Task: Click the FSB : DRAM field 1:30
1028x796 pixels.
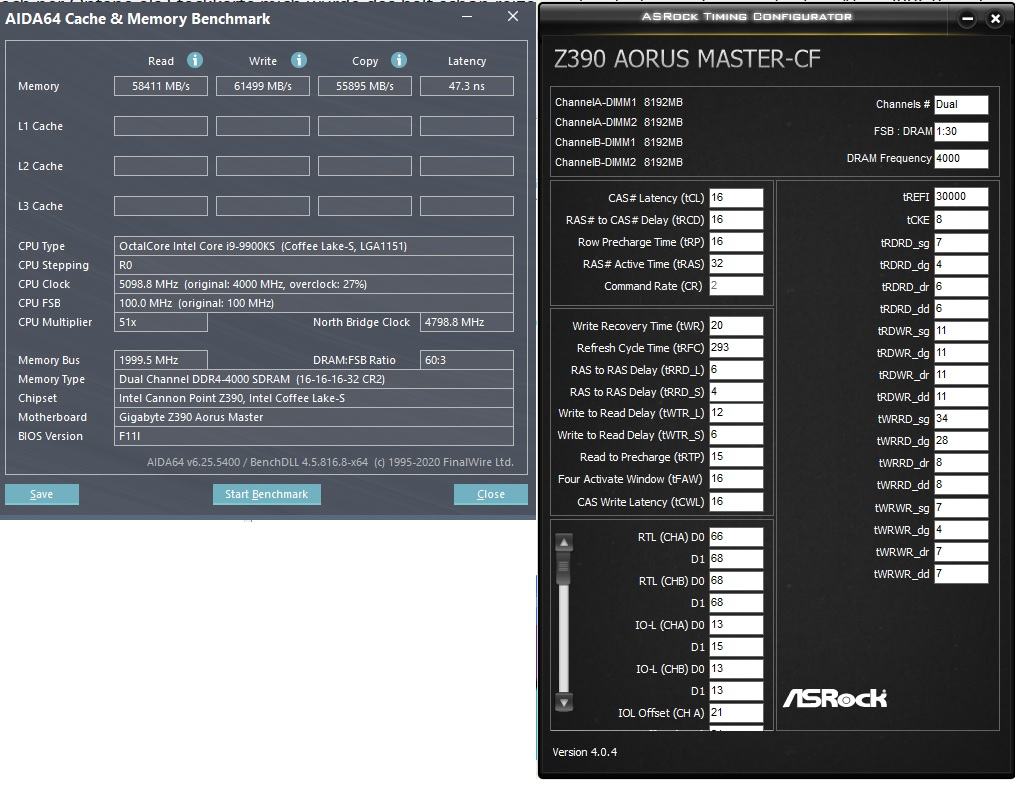Action: point(961,131)
